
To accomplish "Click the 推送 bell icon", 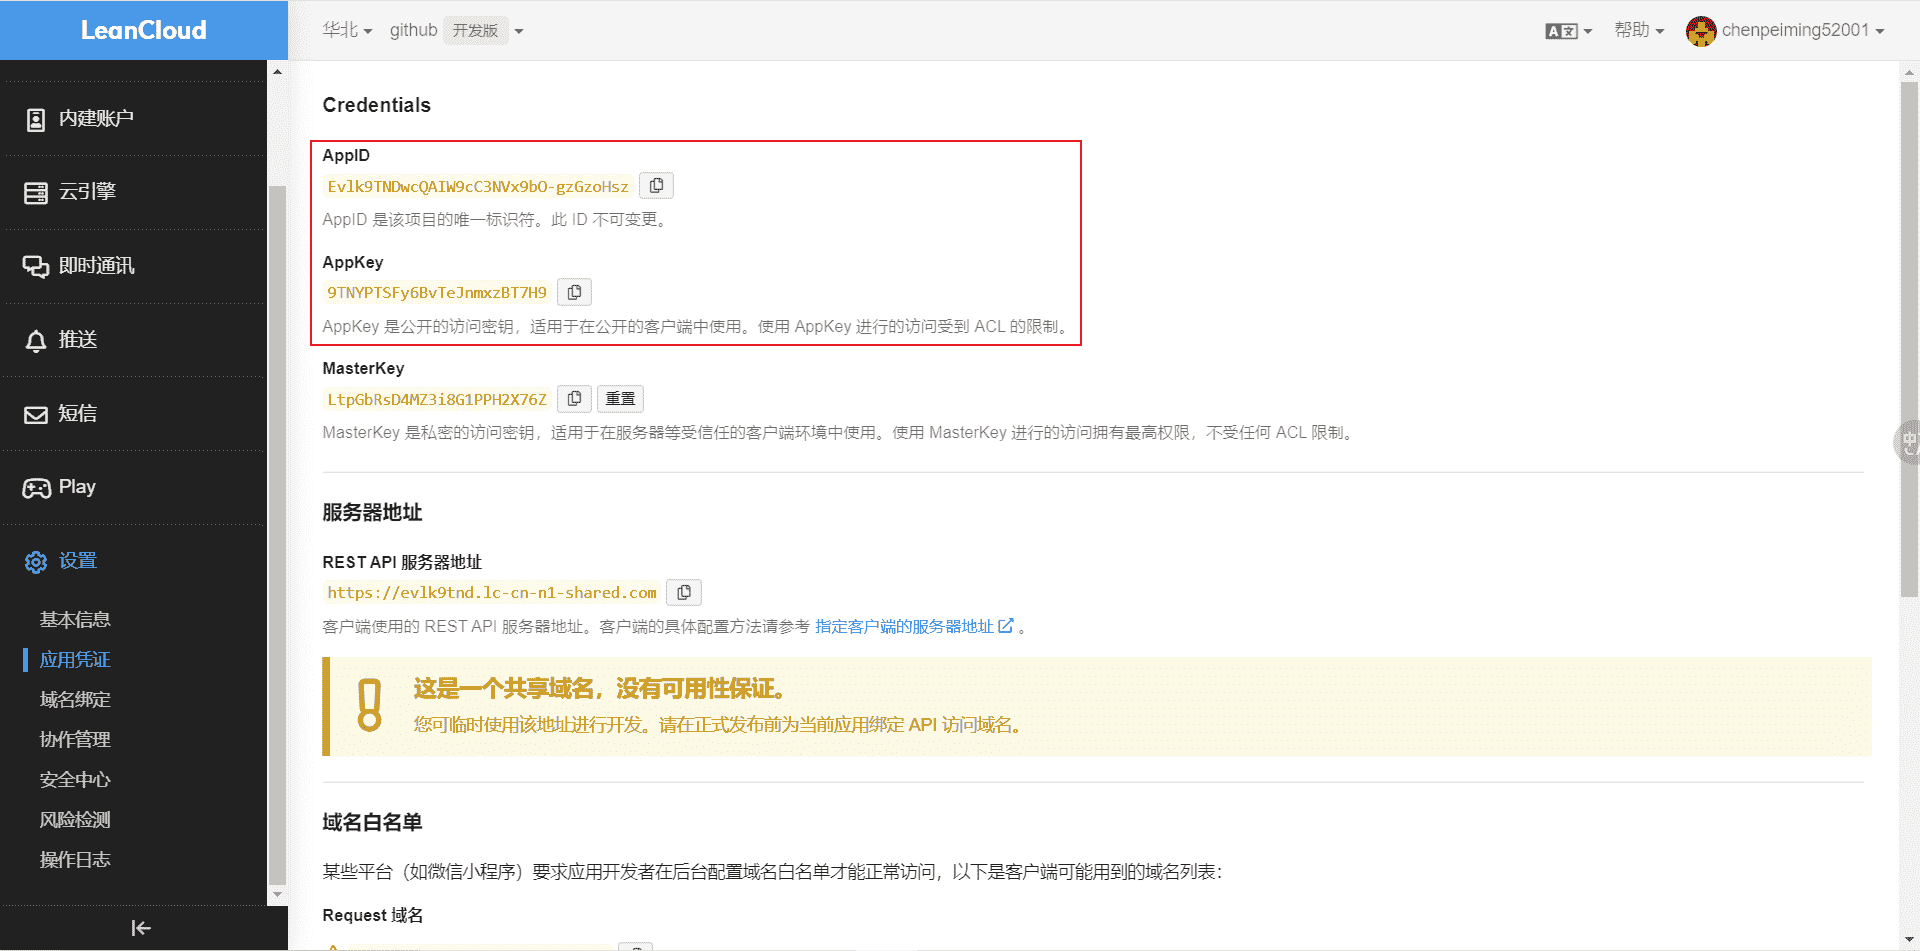I will click(x=36, y=341).
